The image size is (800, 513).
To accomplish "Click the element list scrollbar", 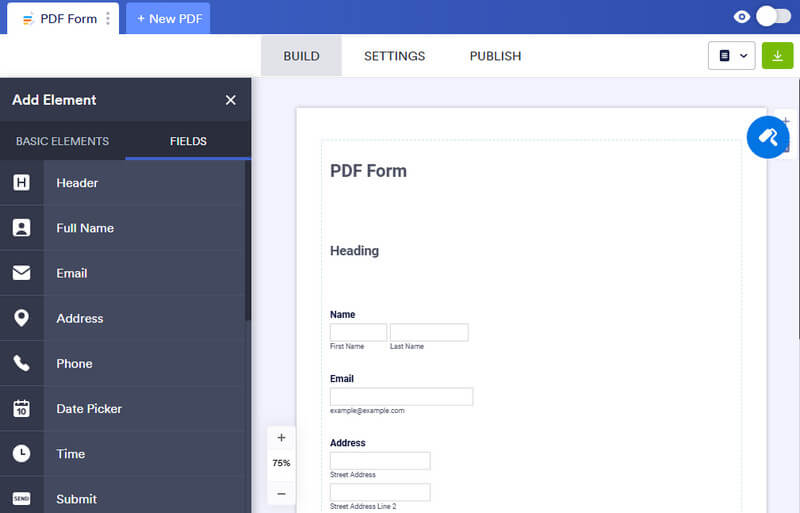I will (x=248, y=240).
